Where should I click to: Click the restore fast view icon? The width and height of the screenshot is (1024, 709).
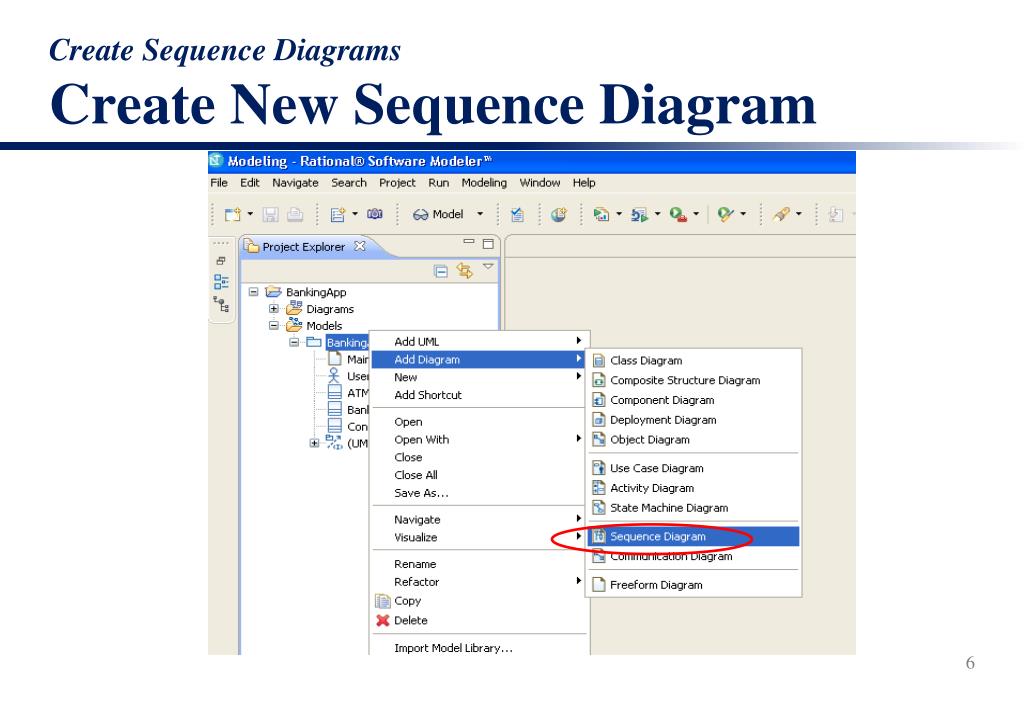(x=221, y=260)
